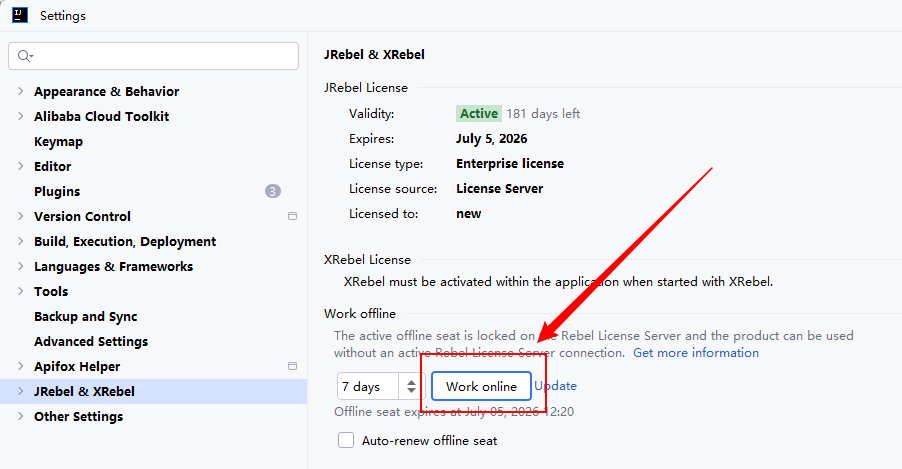Click the IntelliJ IDEA logo icon
The image size is (902, 469).
point(19,15)
